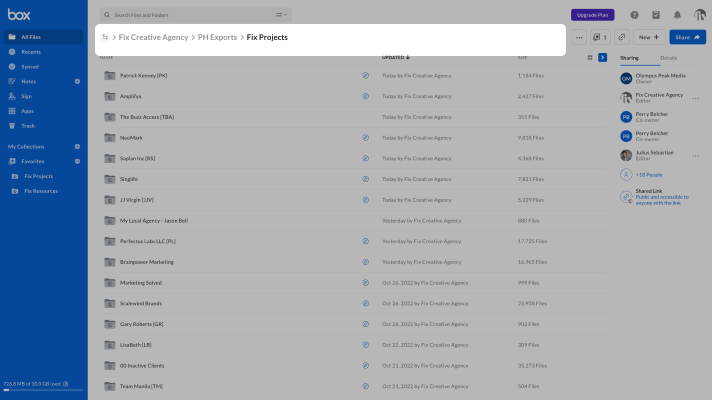Viewport: 712px width, 400px height.
Task: Switch to Sharing tab
Action: [629, 58]
